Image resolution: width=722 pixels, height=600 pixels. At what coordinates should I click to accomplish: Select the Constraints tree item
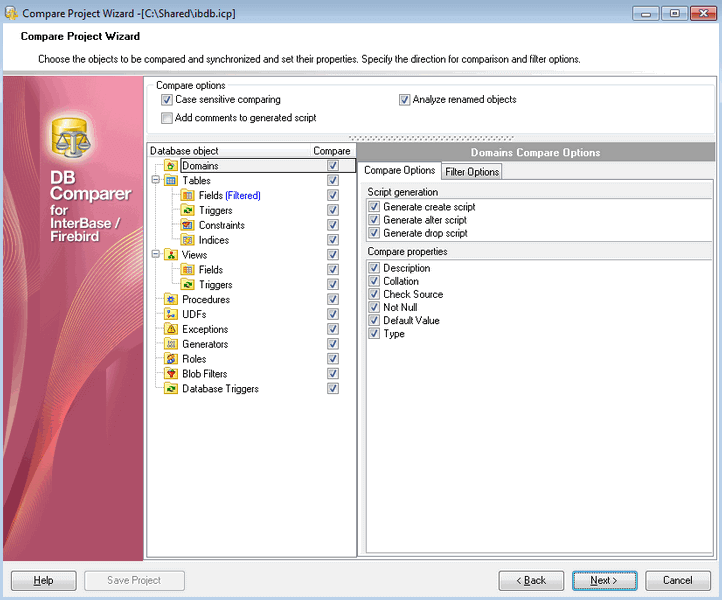(221, 225)
